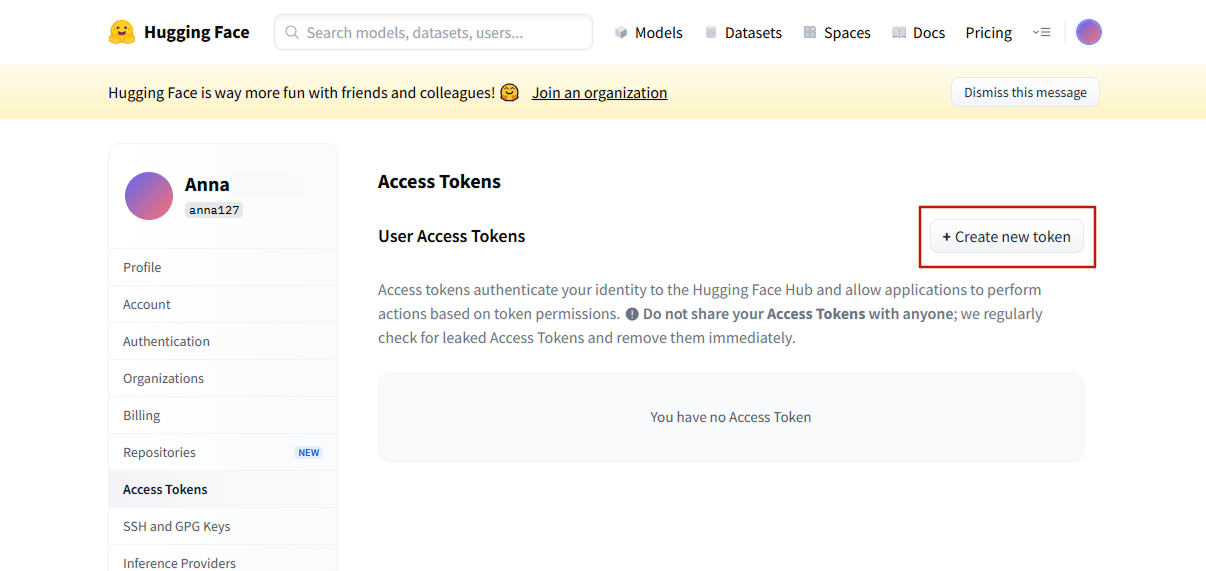Click the hugging emoji in banner
Screen dimensions: 1206x571
pos(510,93)
